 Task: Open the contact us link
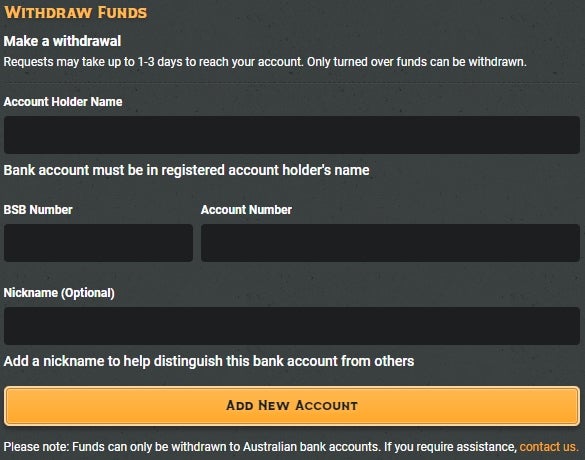pos(549,447)
